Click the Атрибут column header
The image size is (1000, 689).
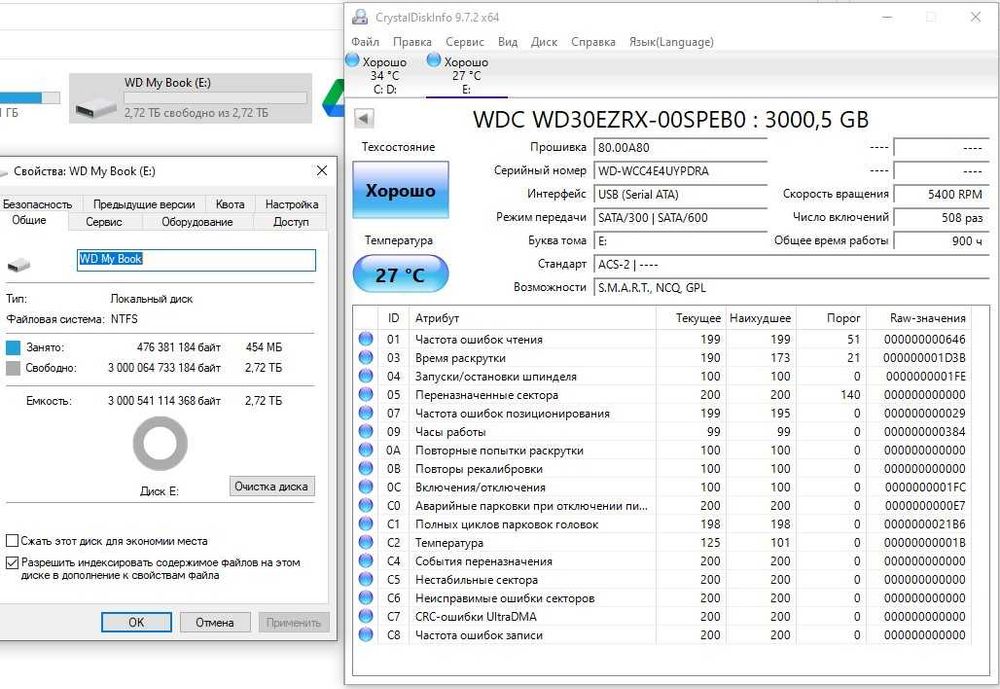[533, 318]
